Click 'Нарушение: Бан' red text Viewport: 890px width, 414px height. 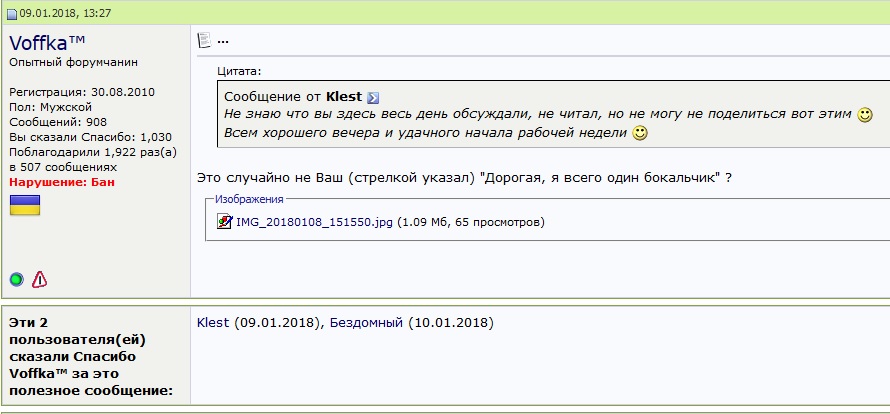click(x=62, y=182)
